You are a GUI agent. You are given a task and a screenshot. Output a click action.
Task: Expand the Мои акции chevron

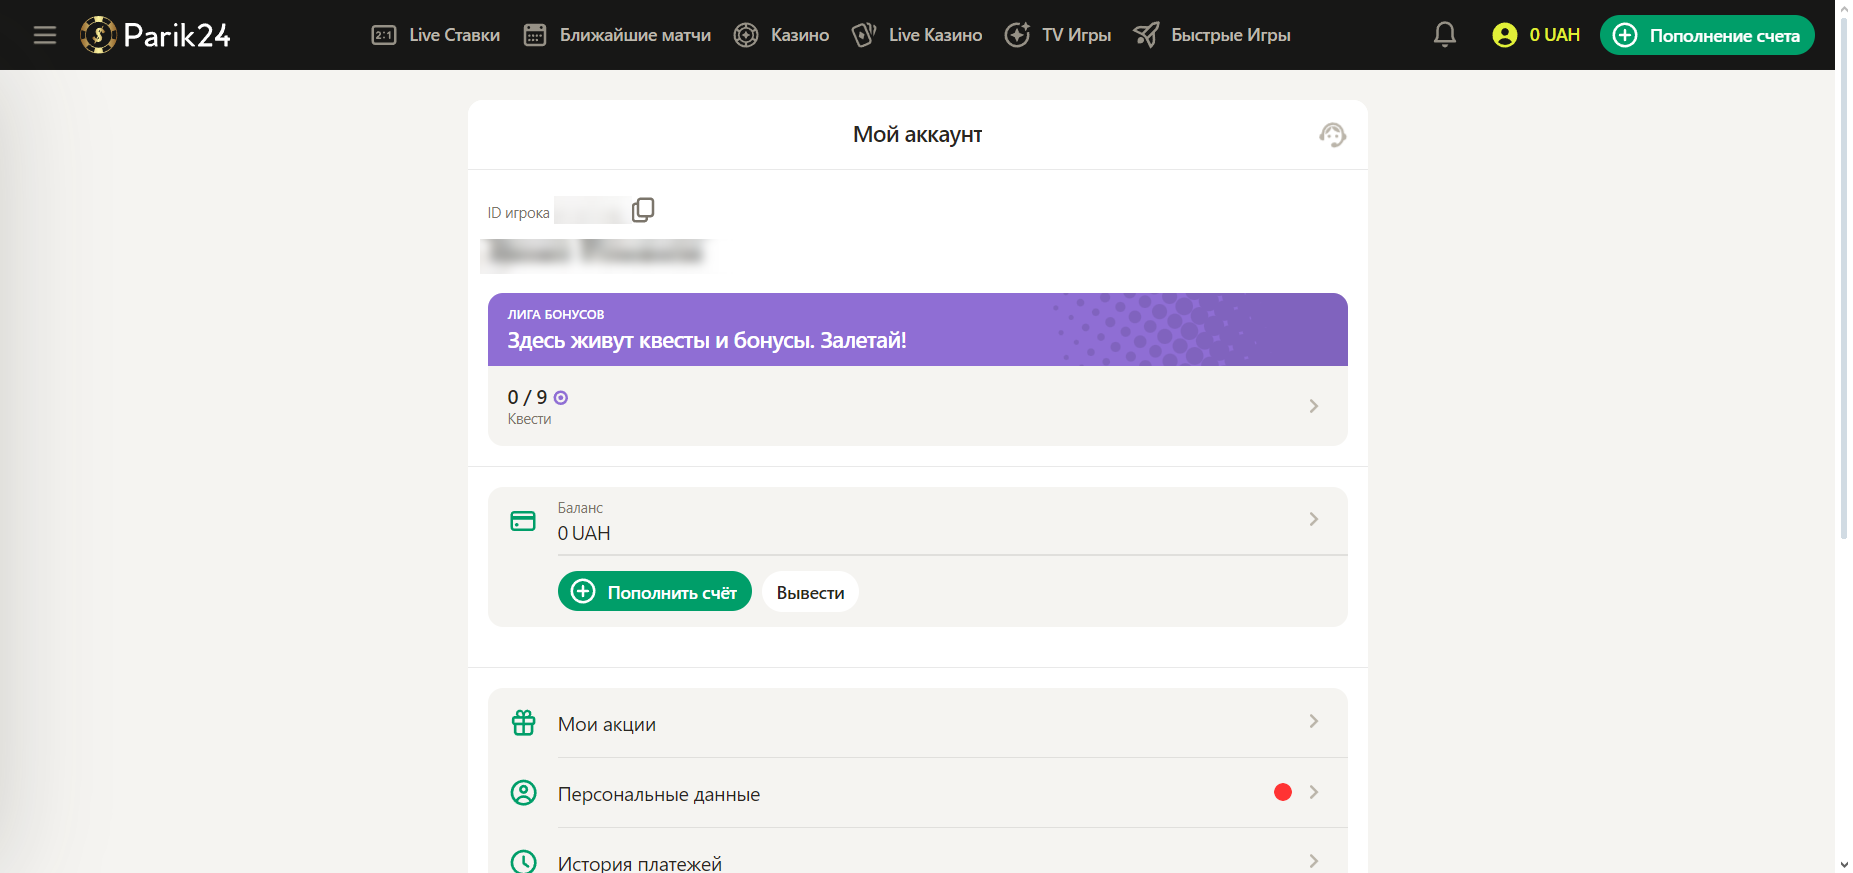coord(1314,721)
